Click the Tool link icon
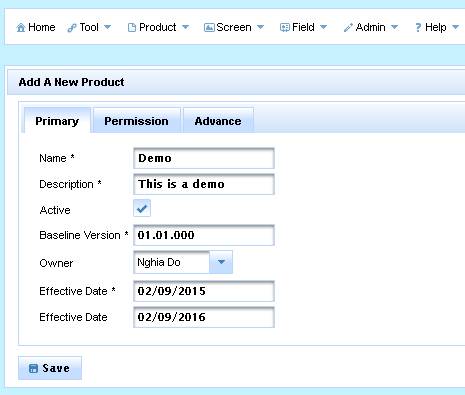465x395 pixels. tap(71, 28)
